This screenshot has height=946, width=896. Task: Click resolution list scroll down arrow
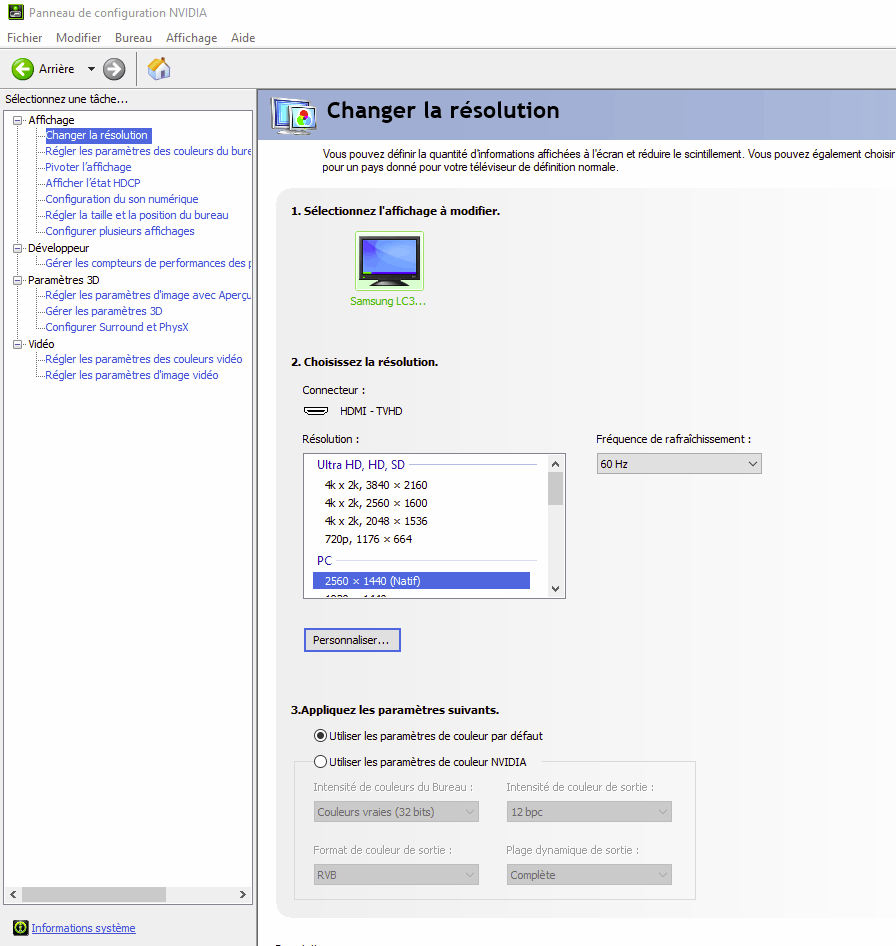(555, 589)
